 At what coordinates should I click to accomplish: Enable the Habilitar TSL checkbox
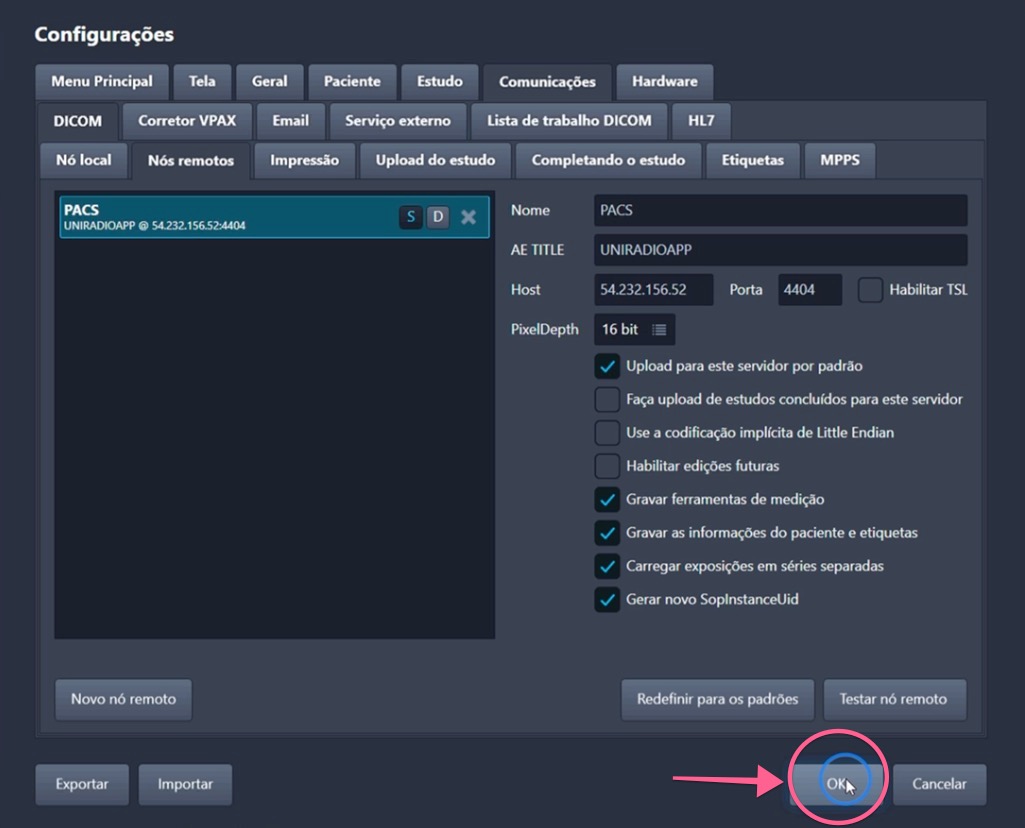[870, 290]
